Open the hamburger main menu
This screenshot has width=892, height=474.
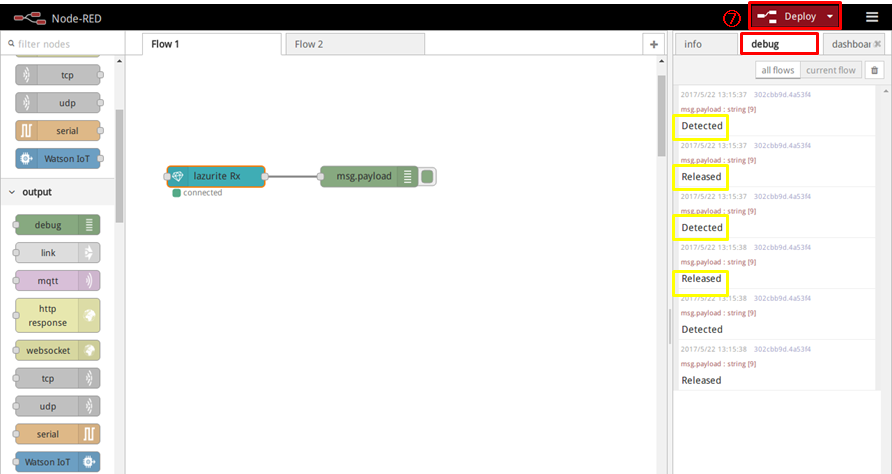872,17
